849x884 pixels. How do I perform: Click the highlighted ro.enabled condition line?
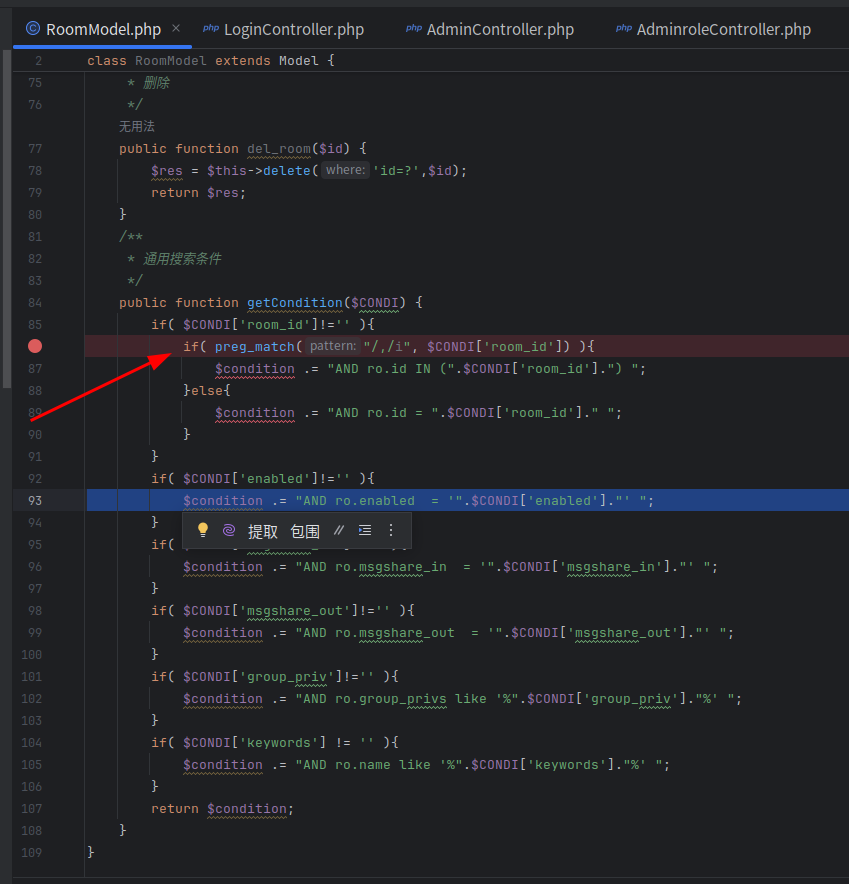click(x=418, y=501)
